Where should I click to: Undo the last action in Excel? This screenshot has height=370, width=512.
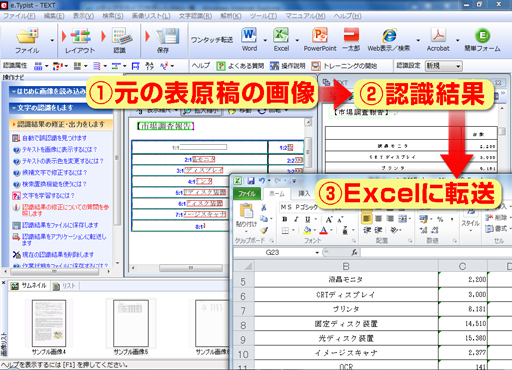click(x=262, y=181)
